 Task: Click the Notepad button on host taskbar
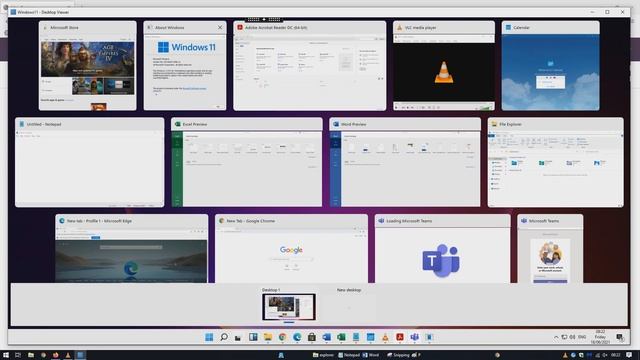click(x=349, y=355)
